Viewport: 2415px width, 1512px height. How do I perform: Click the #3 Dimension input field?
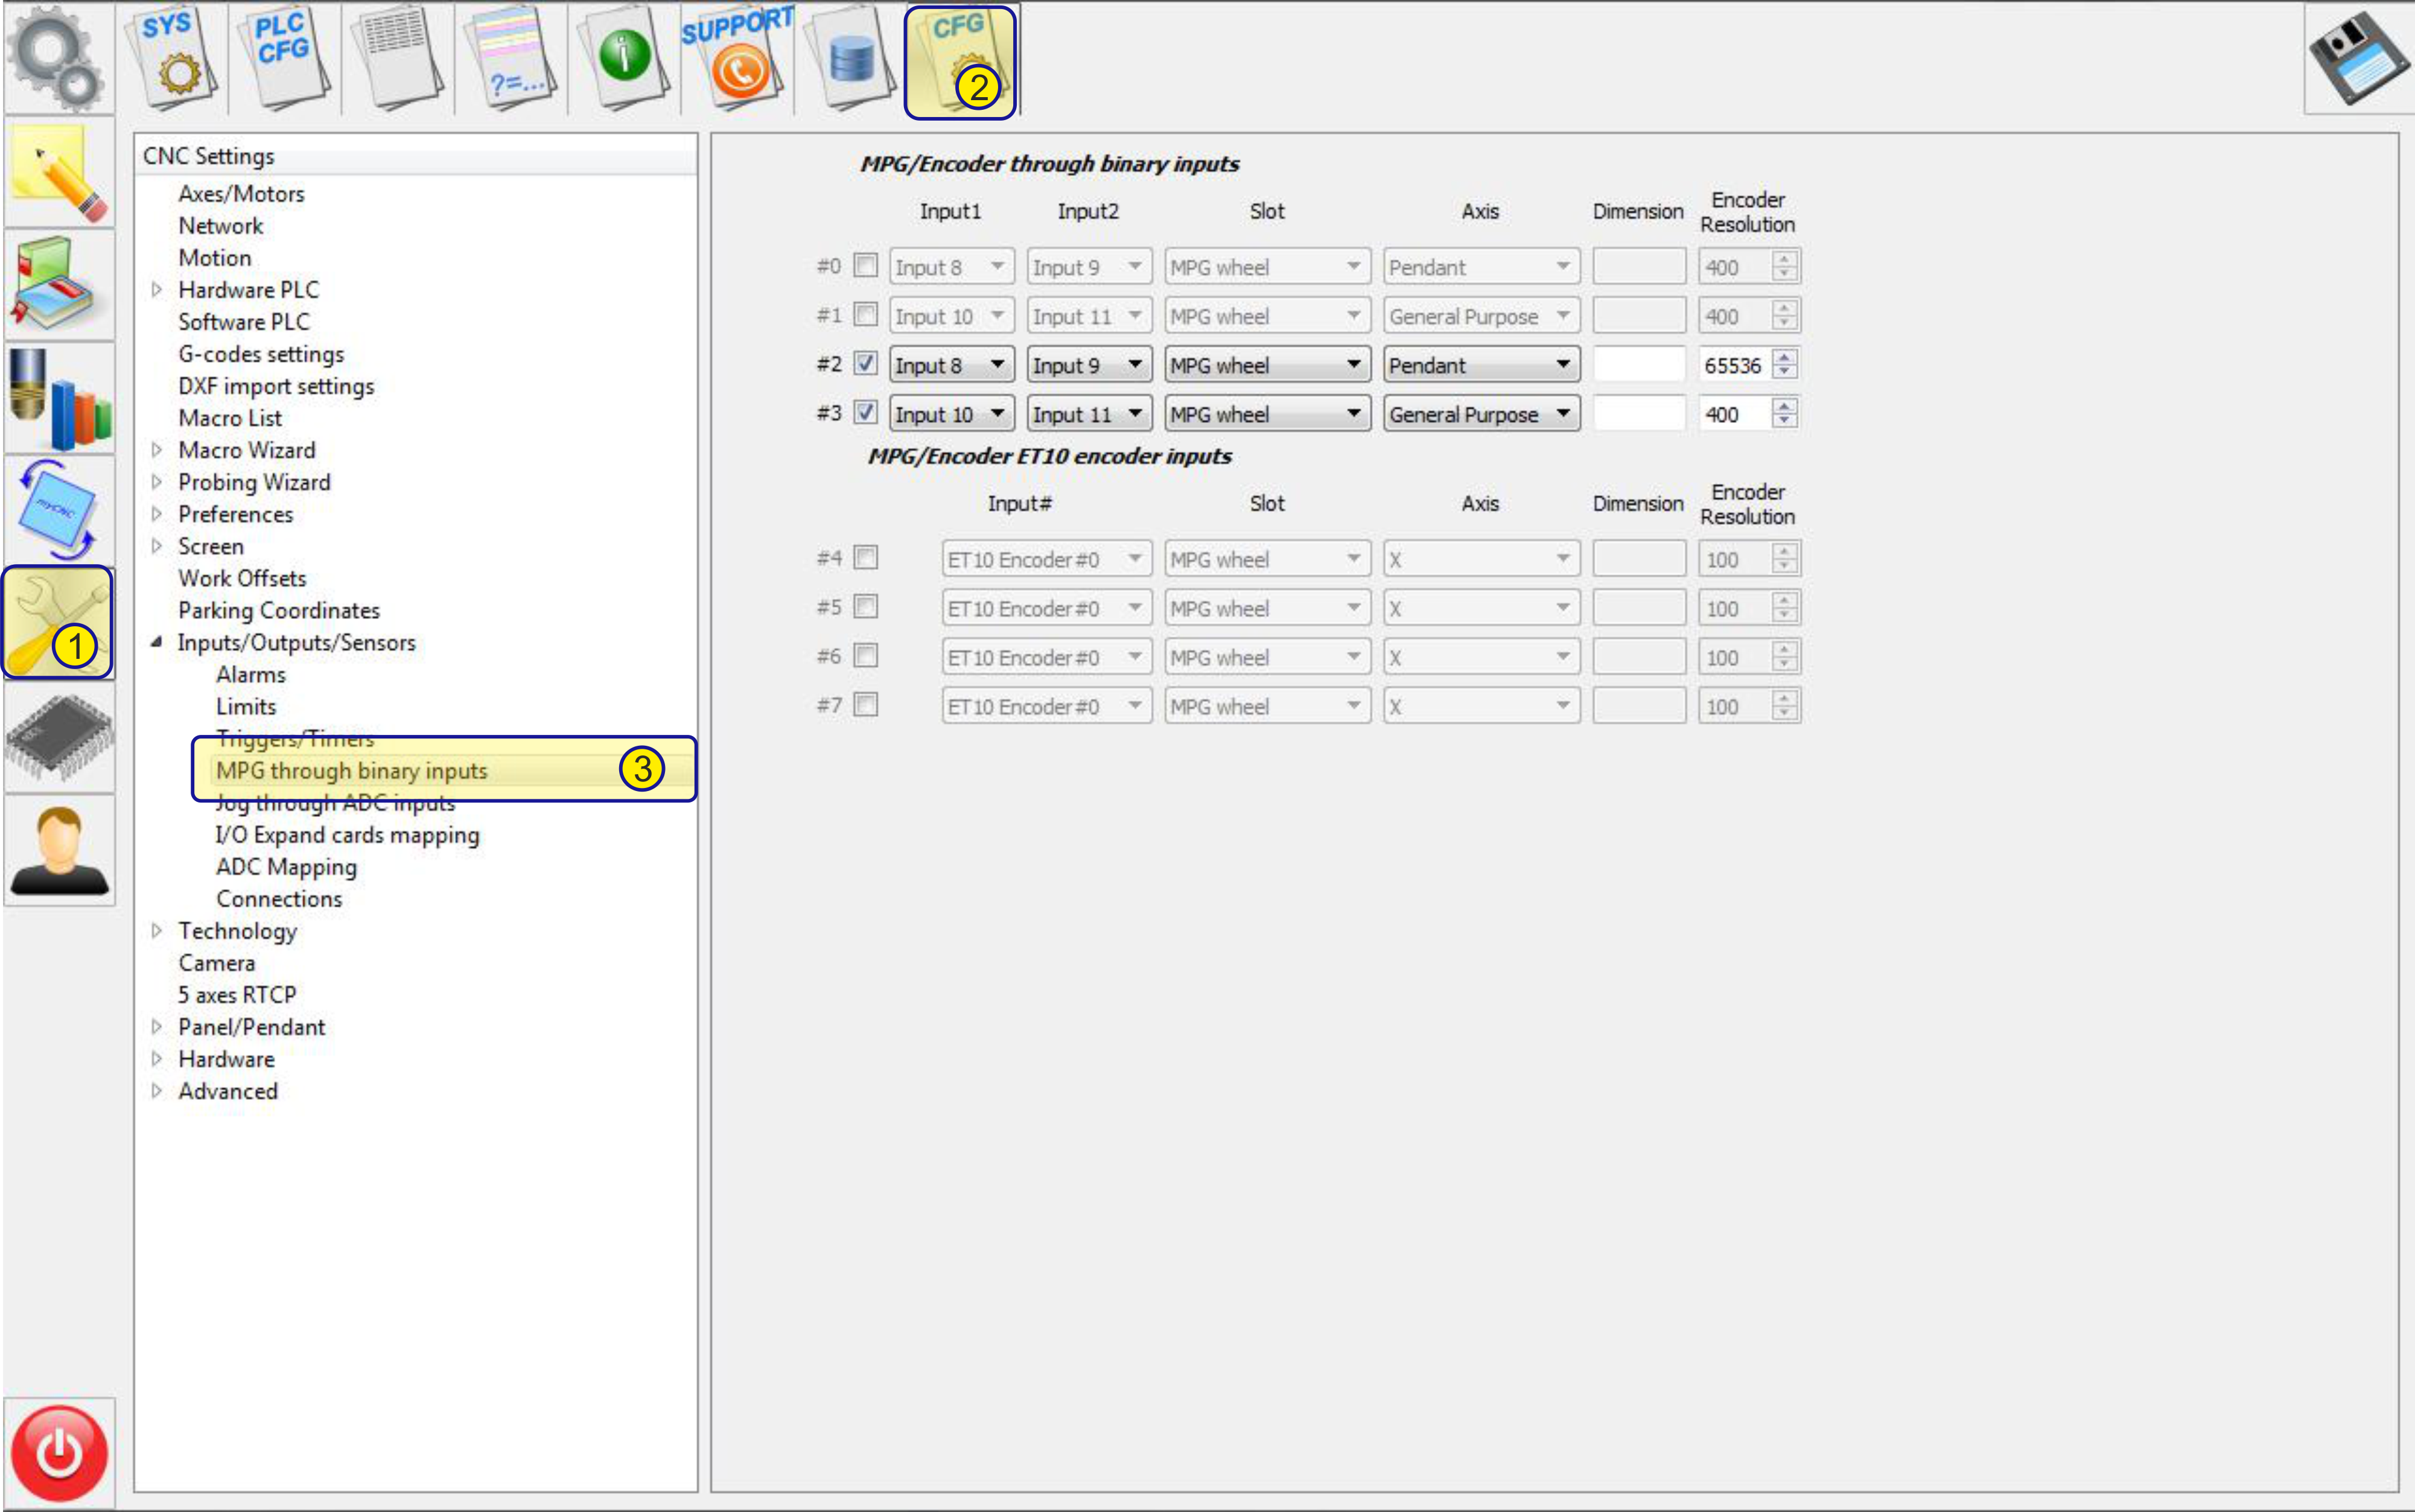(x=1638, y=414)
